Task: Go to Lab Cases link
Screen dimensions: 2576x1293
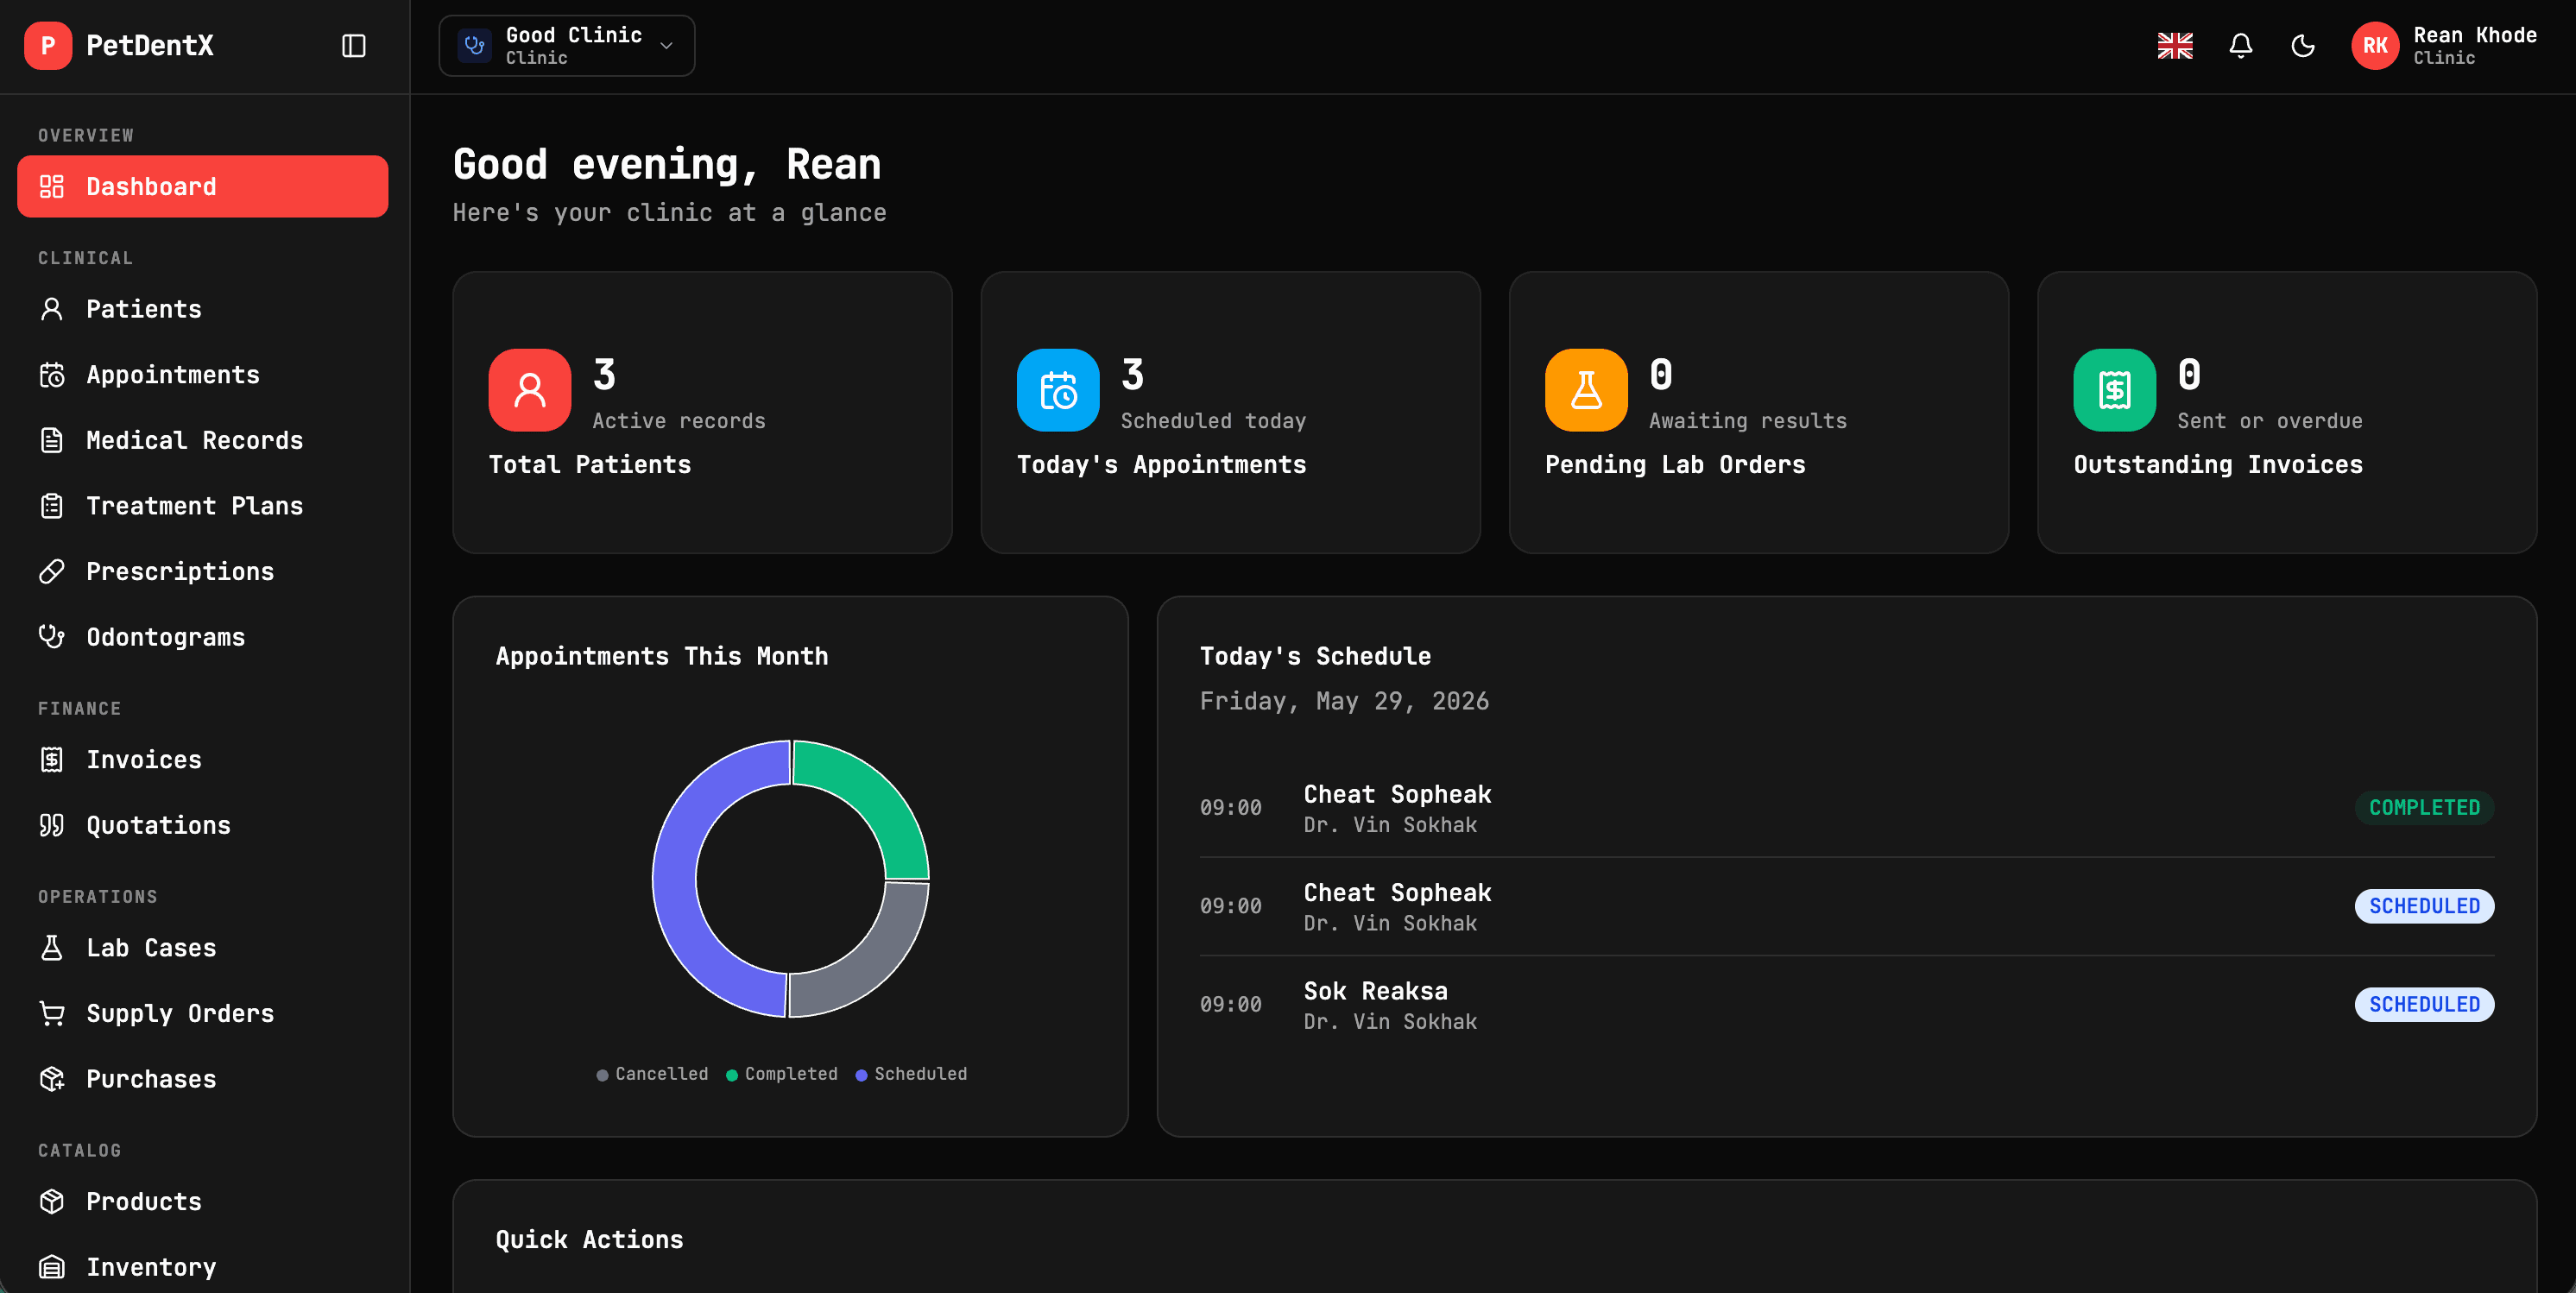Action: point(202,948)
